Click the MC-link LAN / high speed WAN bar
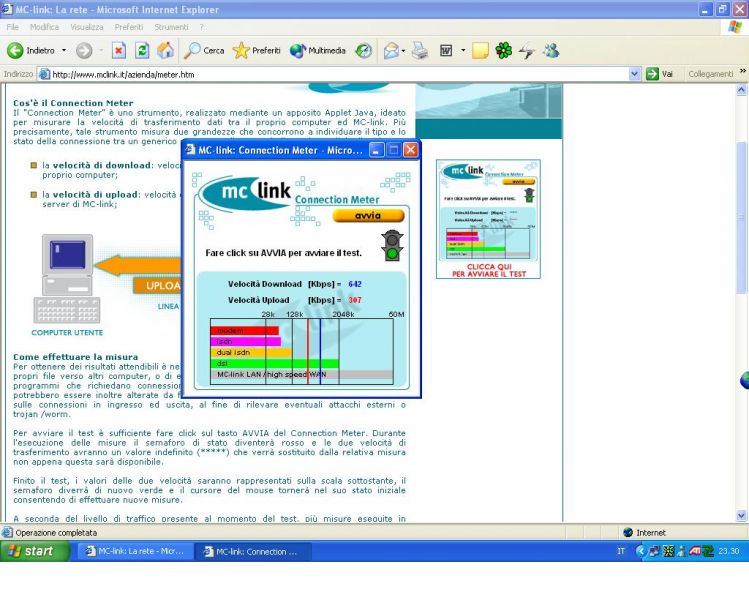749x600 pixels. [x=301, y=375]
